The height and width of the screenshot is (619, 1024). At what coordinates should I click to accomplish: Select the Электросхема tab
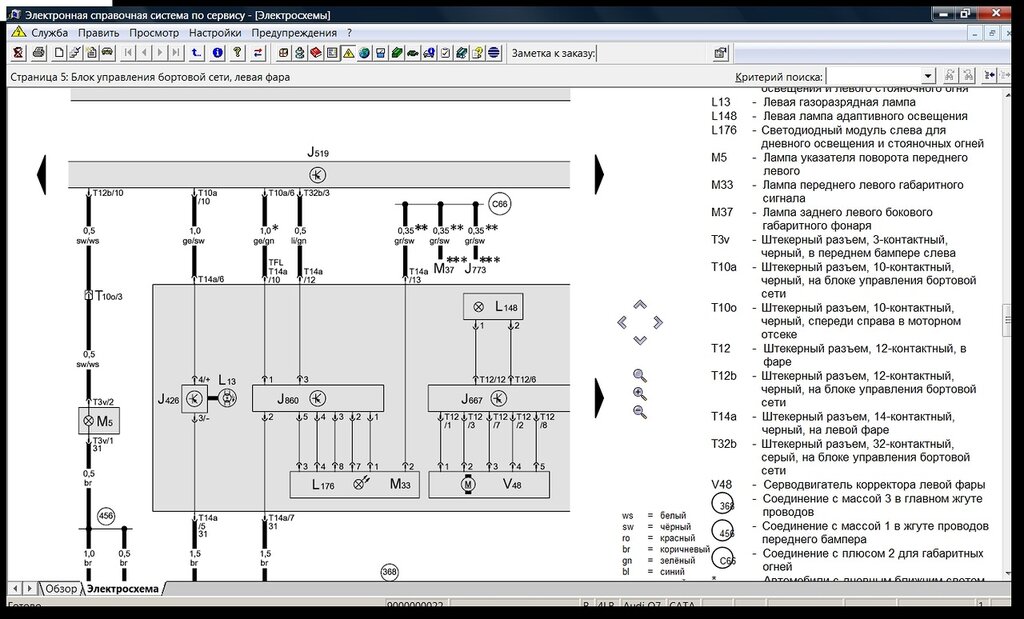coord(123,588)
